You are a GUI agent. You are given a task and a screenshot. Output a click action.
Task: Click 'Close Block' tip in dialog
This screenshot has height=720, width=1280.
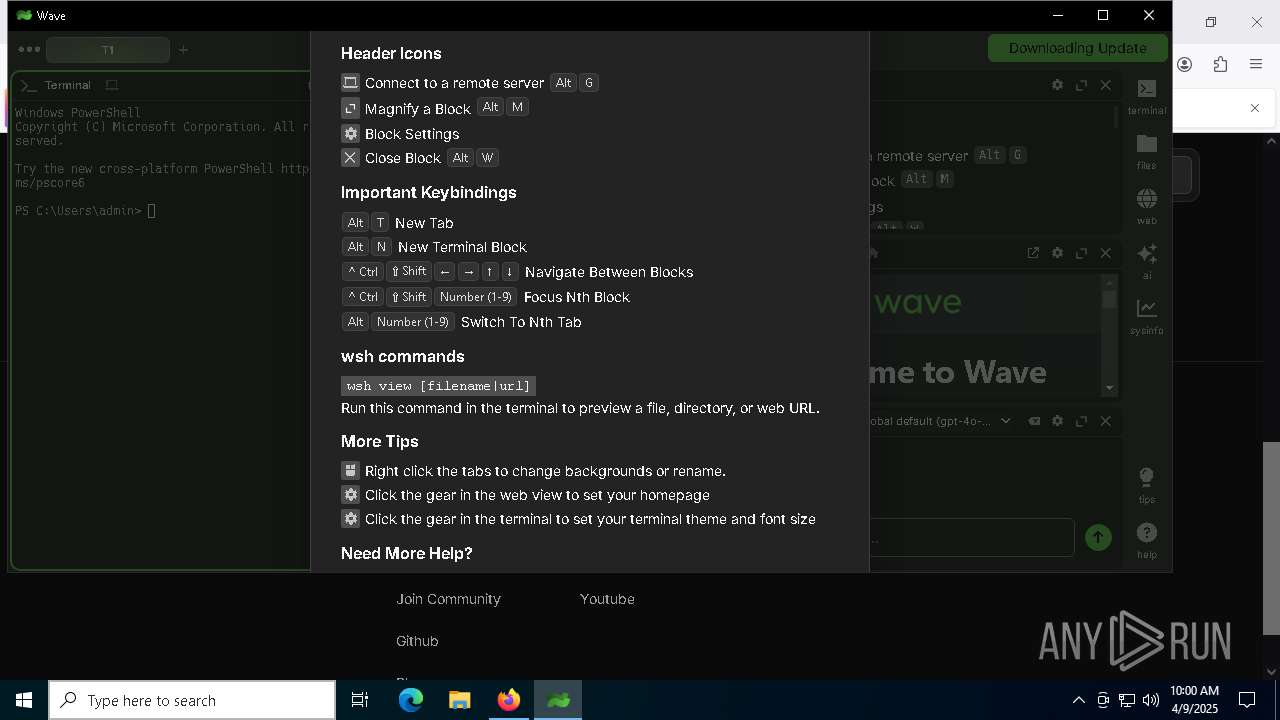(403, 158)
